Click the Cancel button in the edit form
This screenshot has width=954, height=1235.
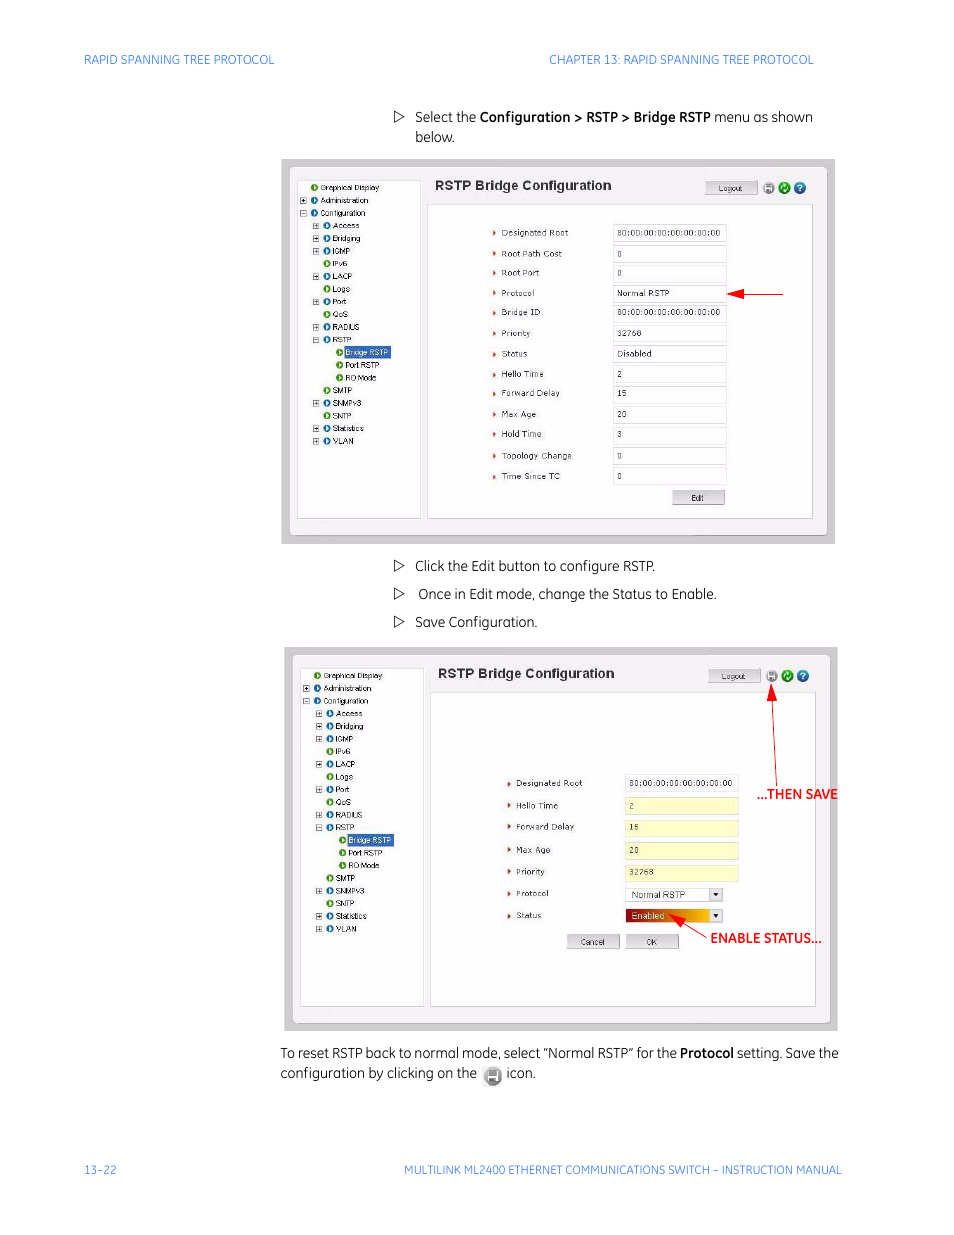pos(593,942)
